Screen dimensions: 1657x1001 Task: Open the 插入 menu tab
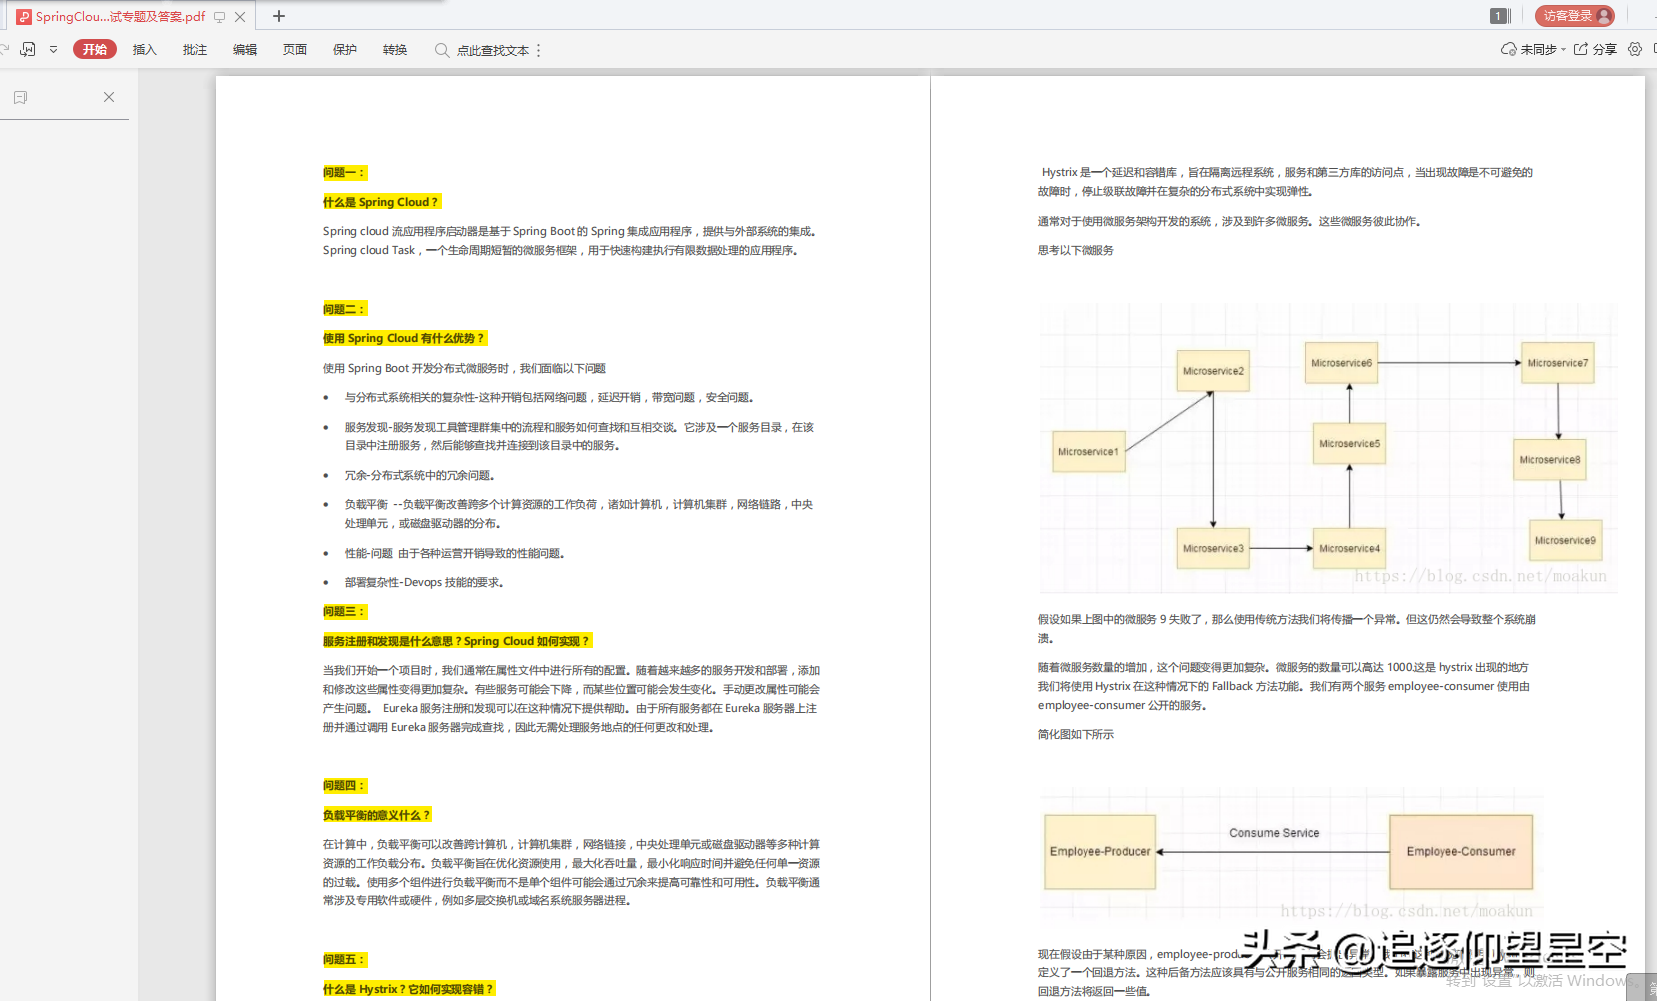point(145,50)
